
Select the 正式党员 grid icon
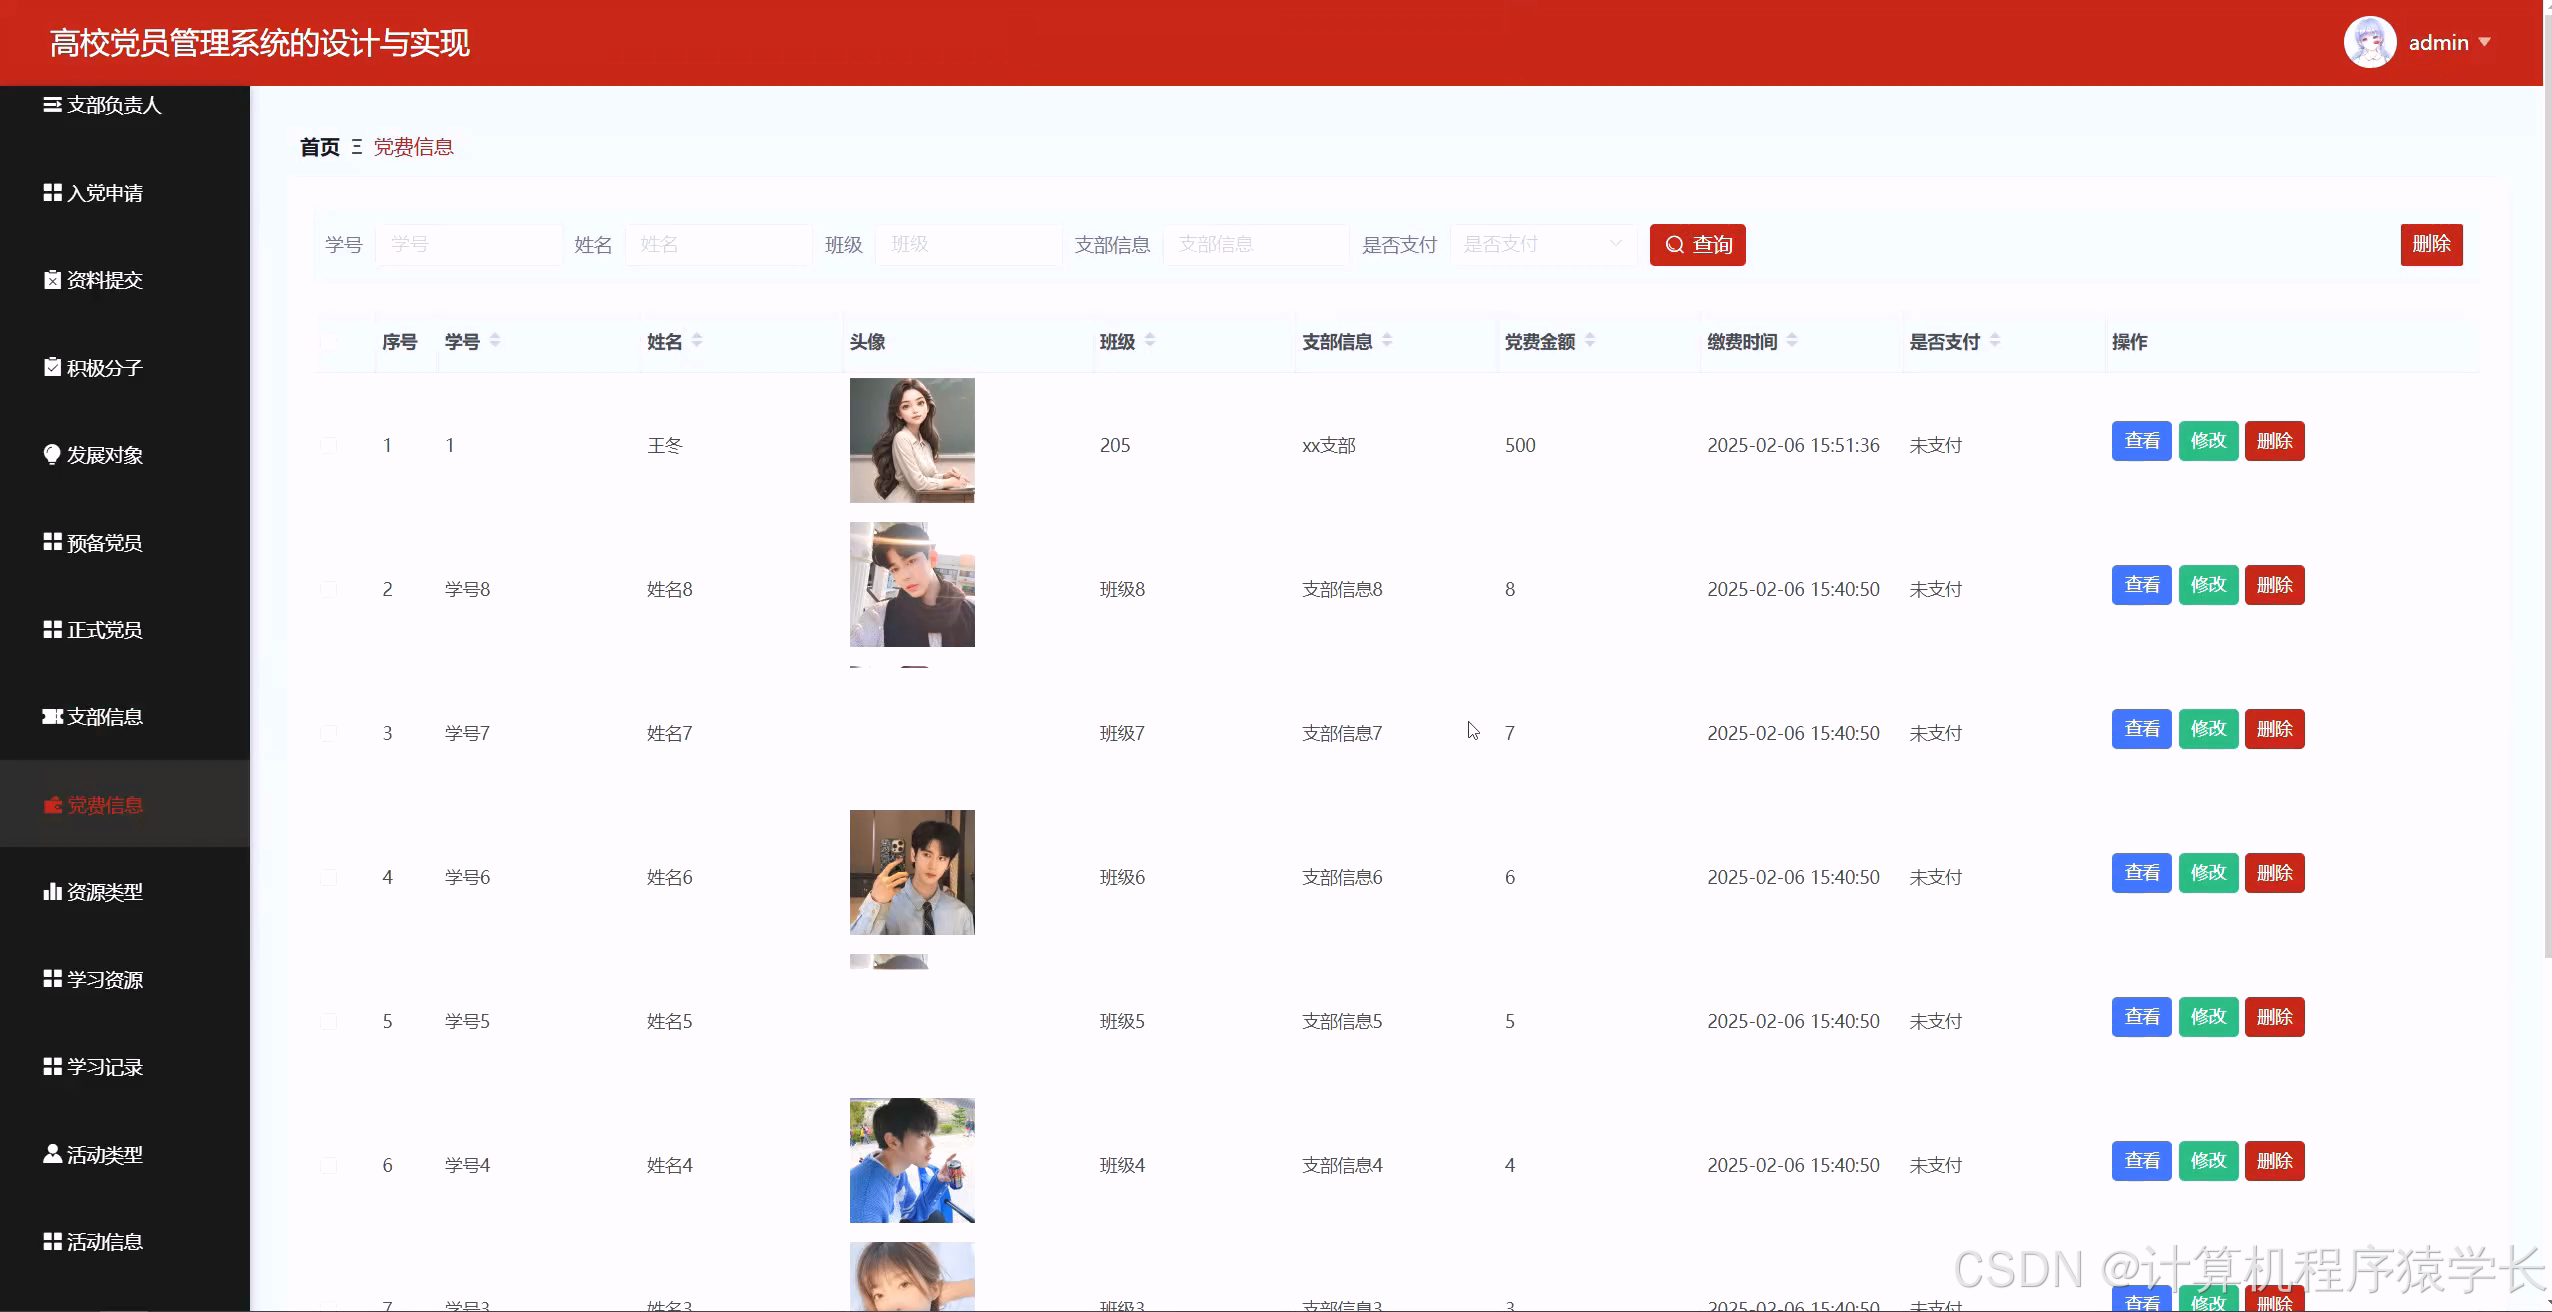[x=53, y=629]
